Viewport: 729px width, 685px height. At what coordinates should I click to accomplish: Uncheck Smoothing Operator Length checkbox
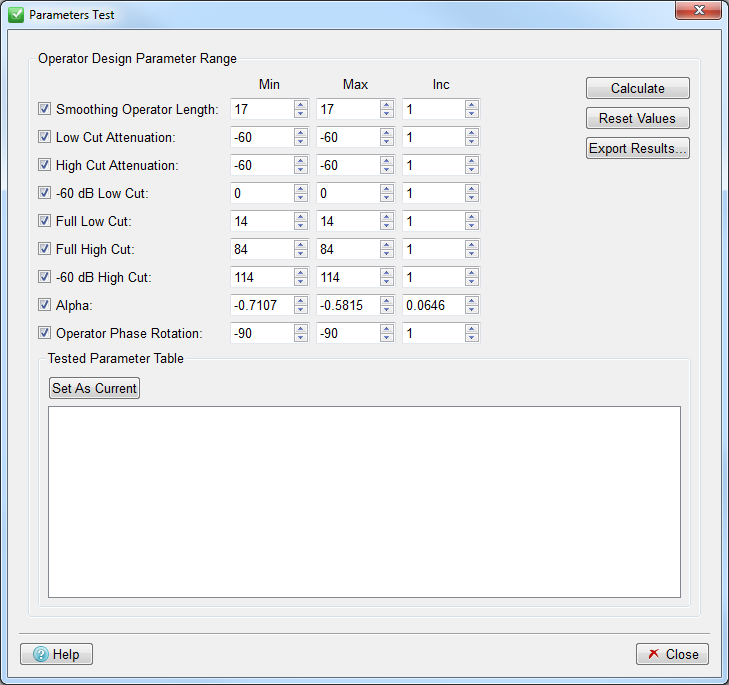coord(44,109)
